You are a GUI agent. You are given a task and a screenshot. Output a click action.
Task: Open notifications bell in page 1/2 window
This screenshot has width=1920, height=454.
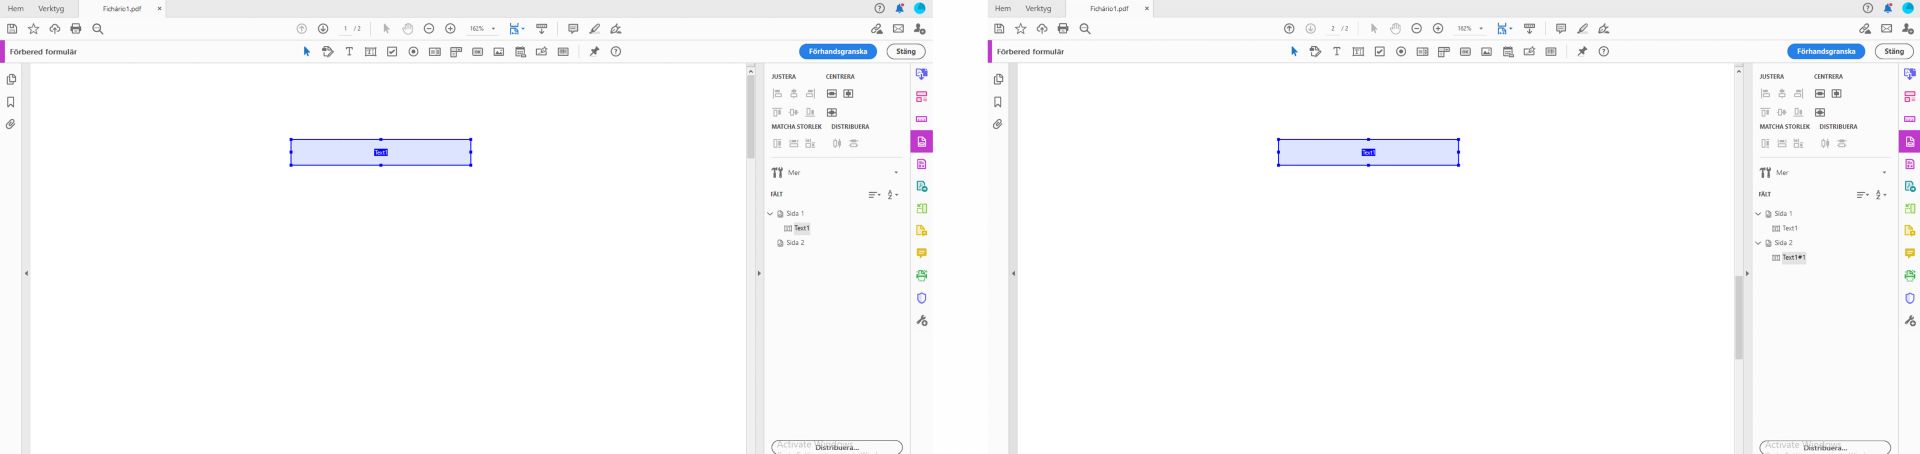click(900, 8)
